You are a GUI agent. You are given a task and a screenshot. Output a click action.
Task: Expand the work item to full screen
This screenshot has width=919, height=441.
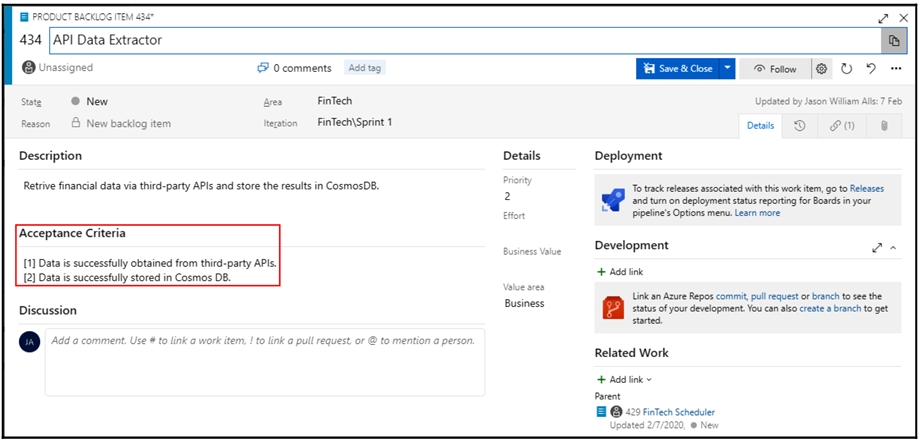[883, 18]
